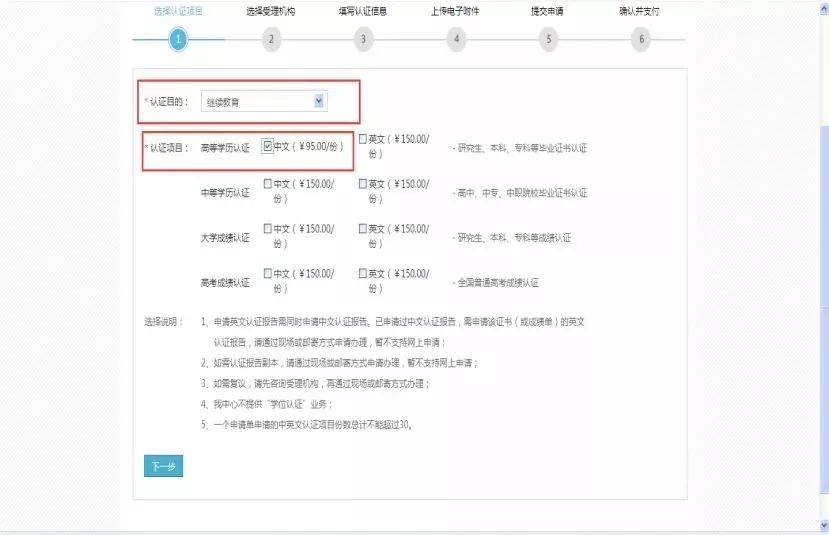Select the 认证目的 combo box showing 继续教育
829x535 pixels.
point(264,102)
